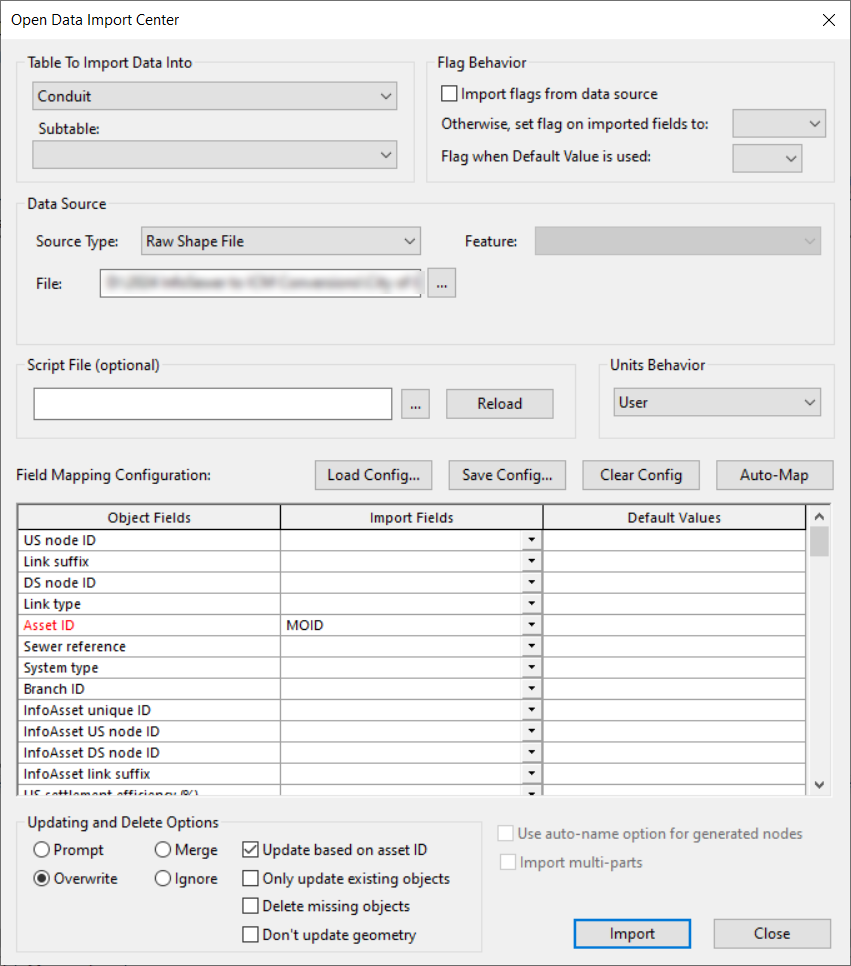Browse for data source file using ellipsis button
851x966 pixels.
pyautogui.click(x=441, y=283)
